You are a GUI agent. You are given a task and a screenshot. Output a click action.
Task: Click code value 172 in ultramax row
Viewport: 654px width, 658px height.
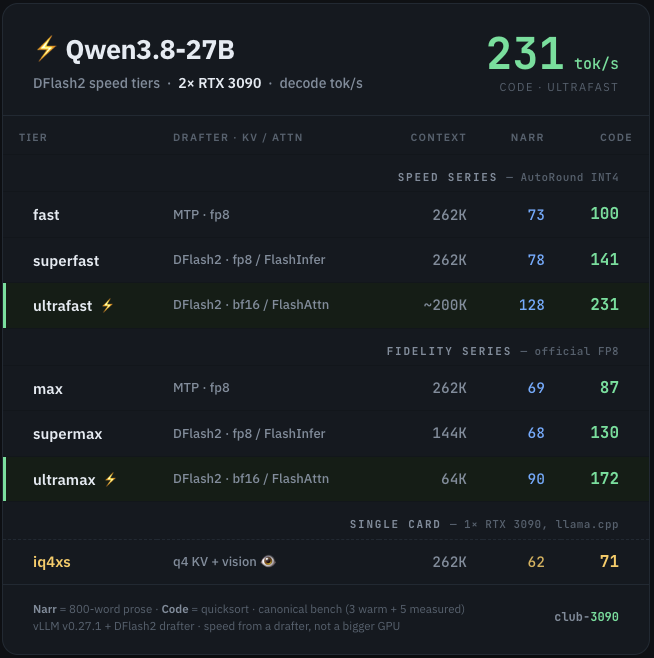(604, 478)
